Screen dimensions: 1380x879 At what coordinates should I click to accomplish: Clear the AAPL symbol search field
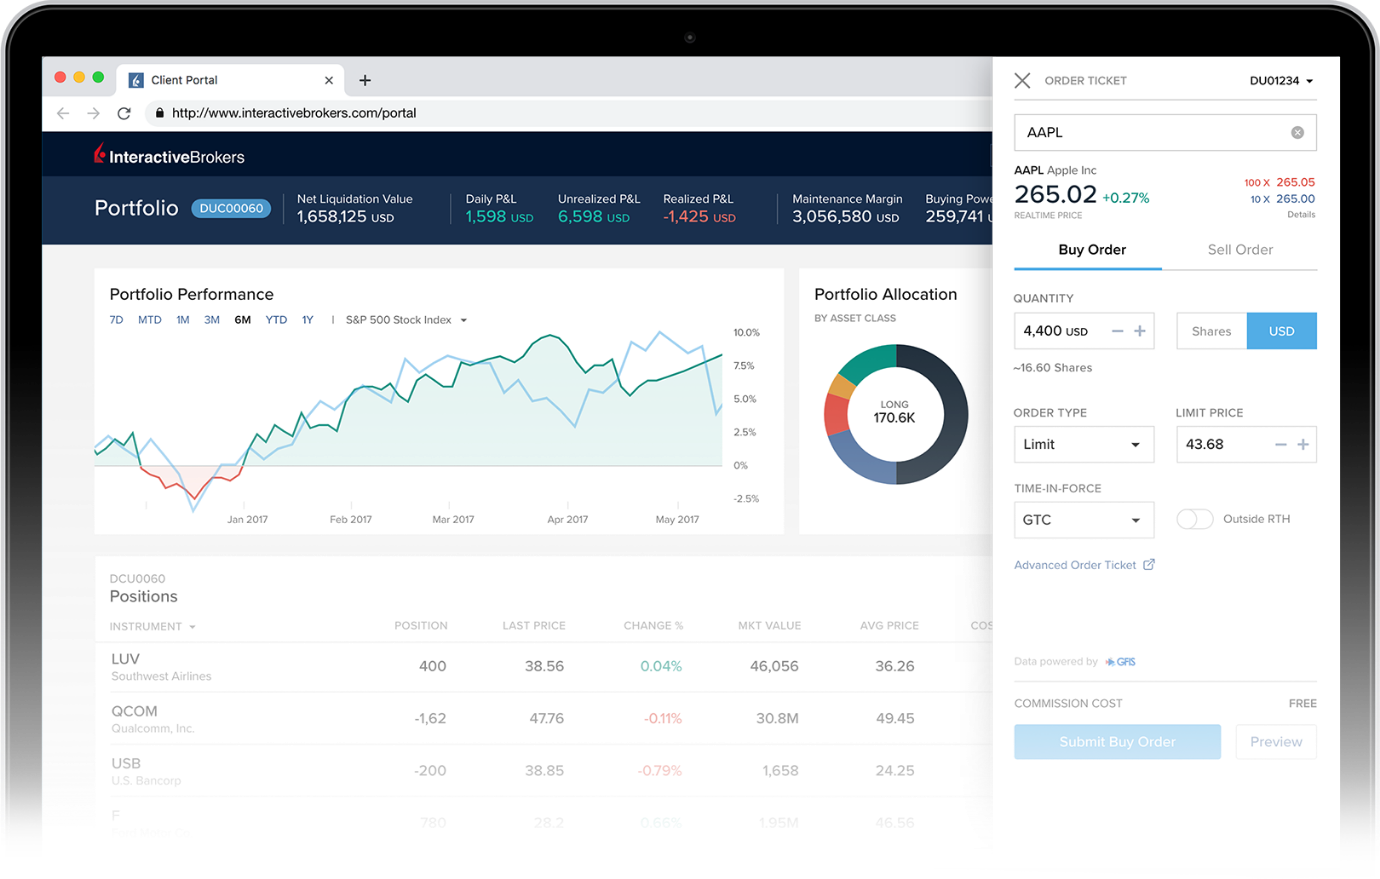pos(1297,132)
